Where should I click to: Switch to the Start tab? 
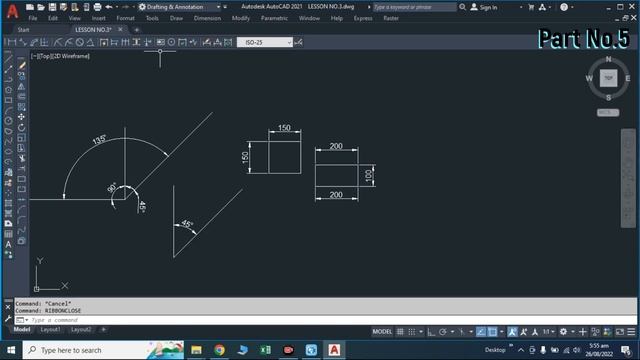click(23, 30)
